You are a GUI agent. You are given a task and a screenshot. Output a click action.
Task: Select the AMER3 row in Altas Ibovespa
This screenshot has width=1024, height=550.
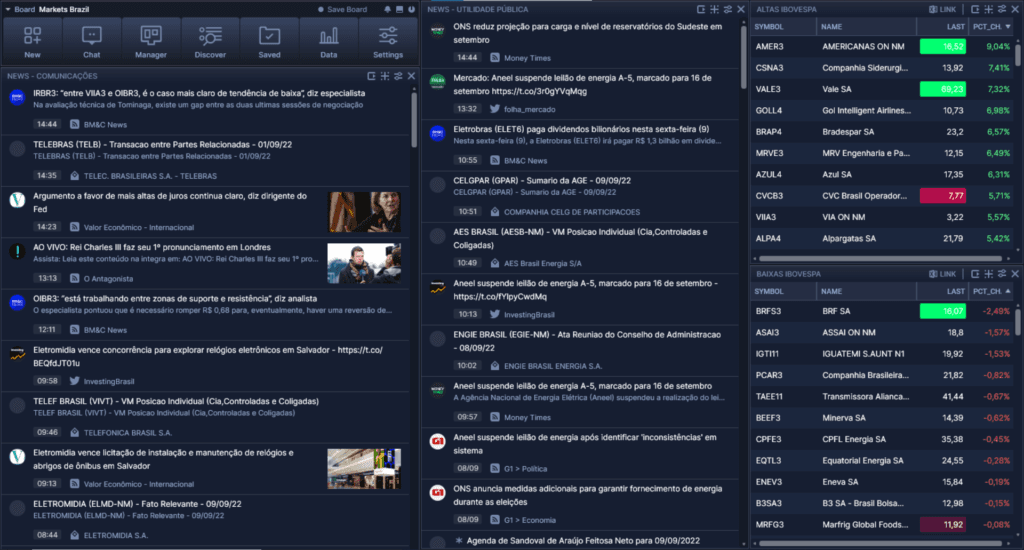(882, 46)
